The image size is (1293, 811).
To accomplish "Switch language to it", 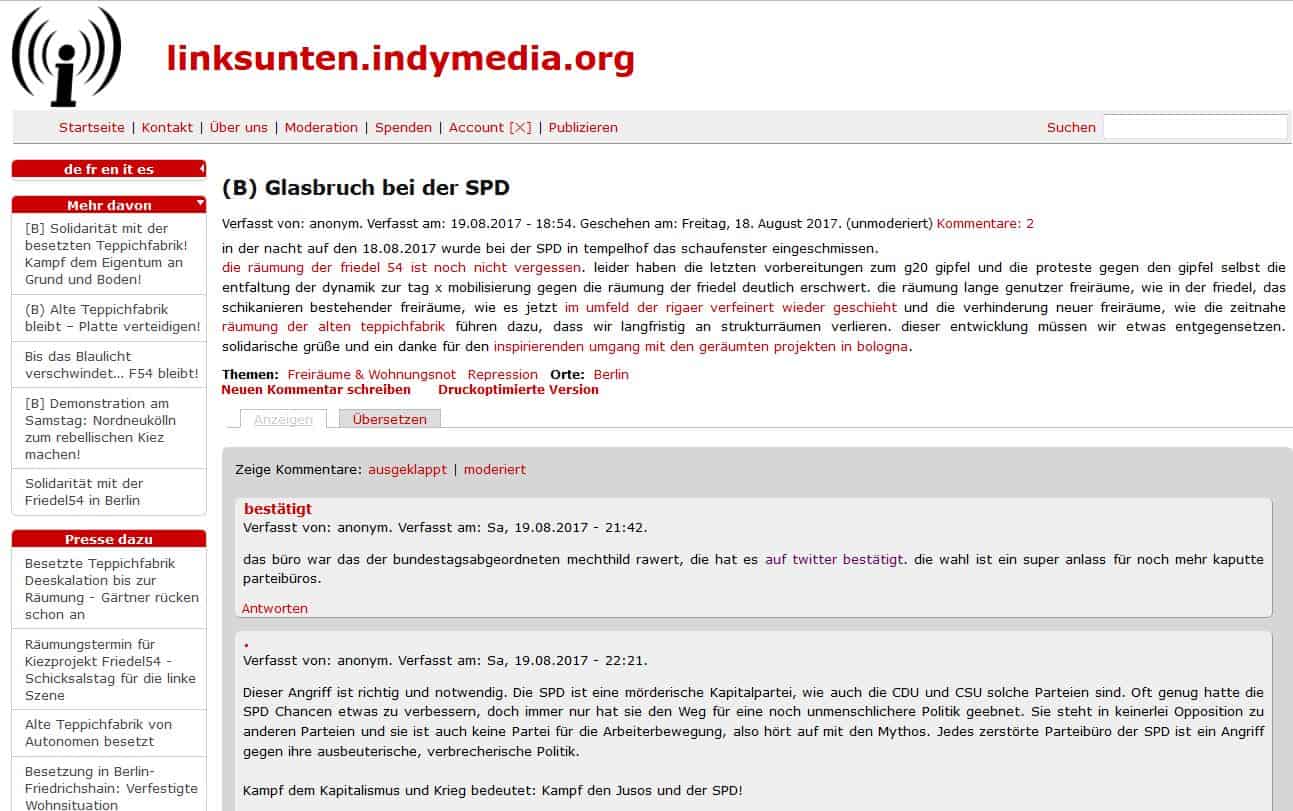I will pos(127,169).
